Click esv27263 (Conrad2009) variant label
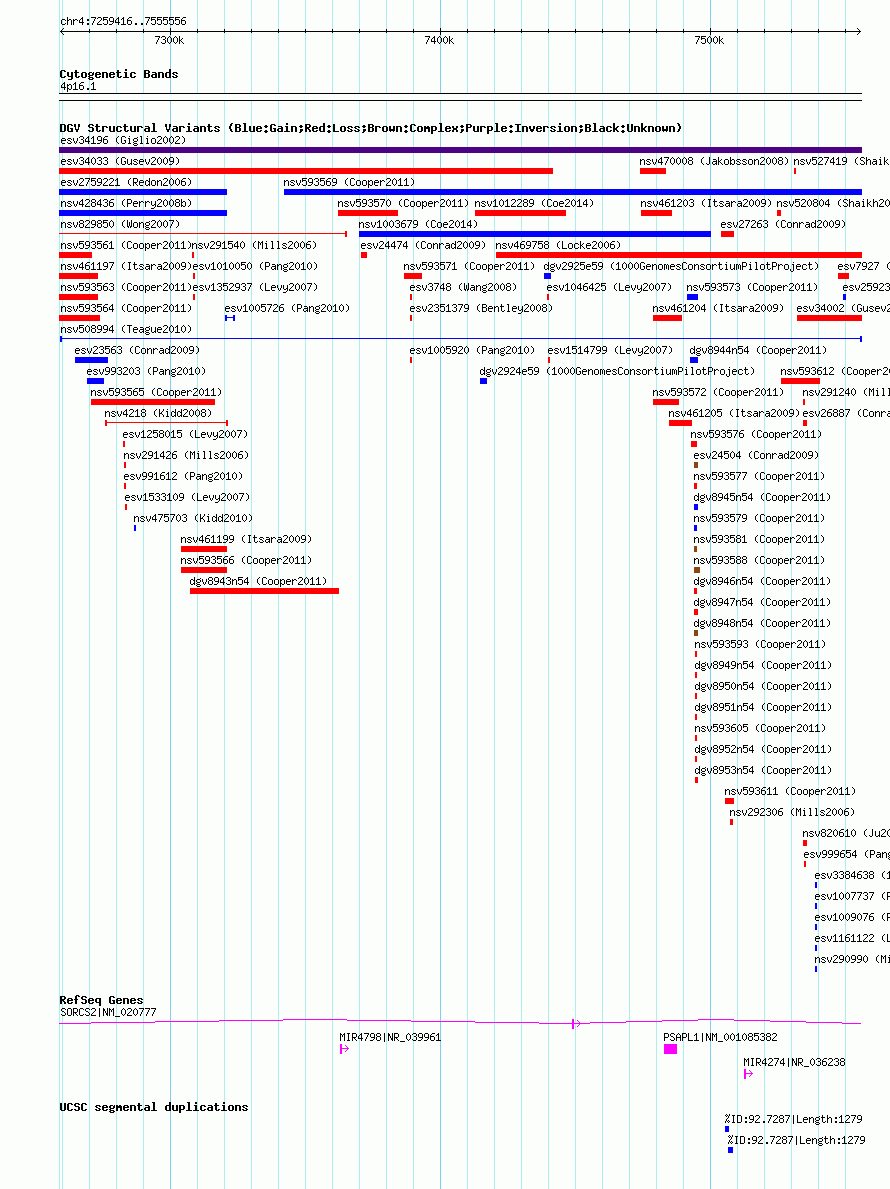The height and width of the screenshot is (1189, 890). click(x=783, y=224)
